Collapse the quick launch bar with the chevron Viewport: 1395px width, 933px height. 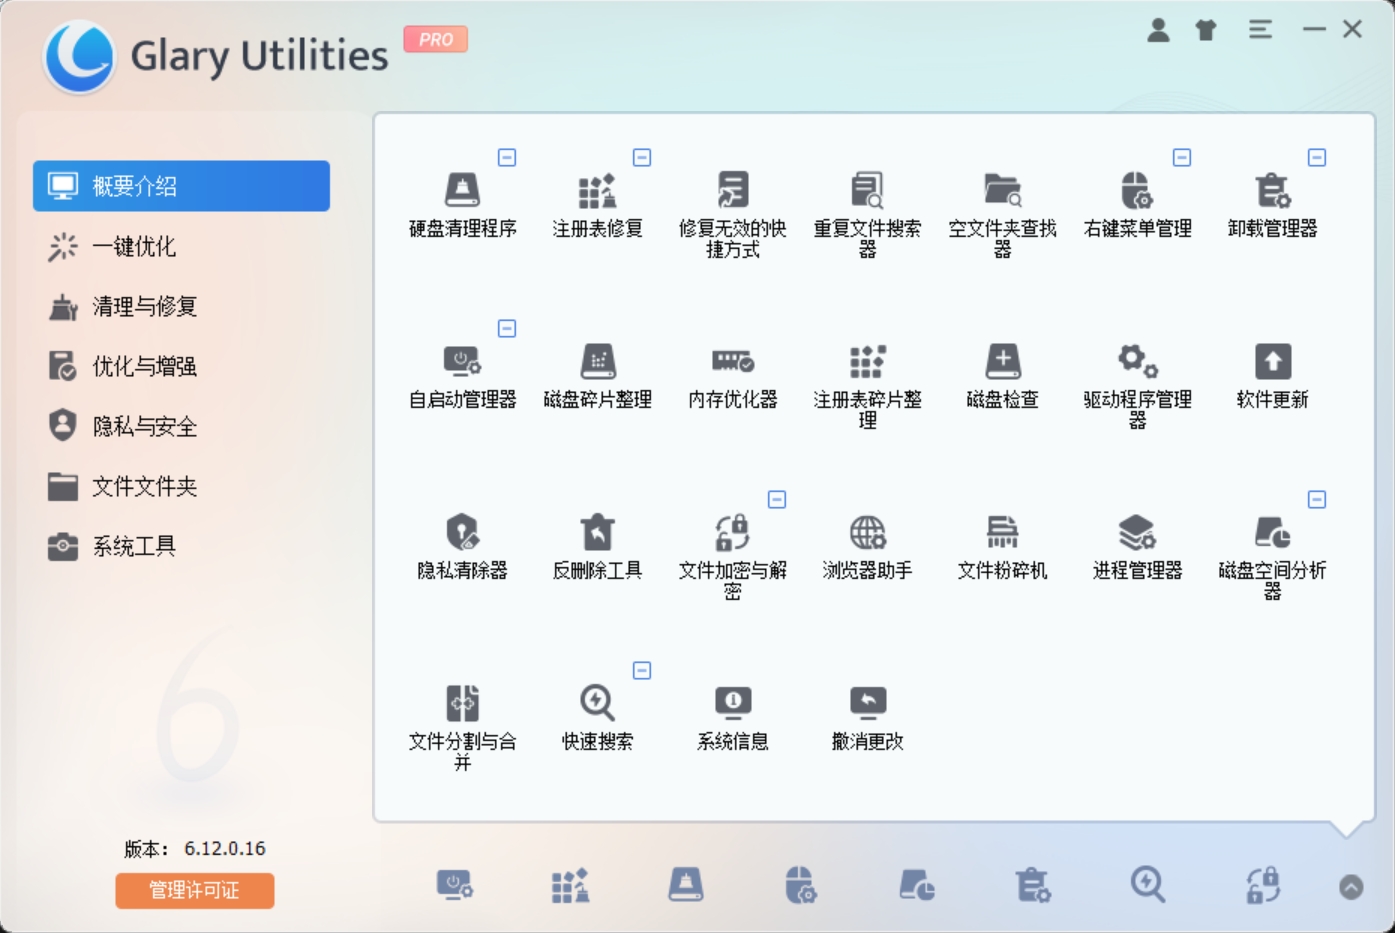coord(1352,885)
